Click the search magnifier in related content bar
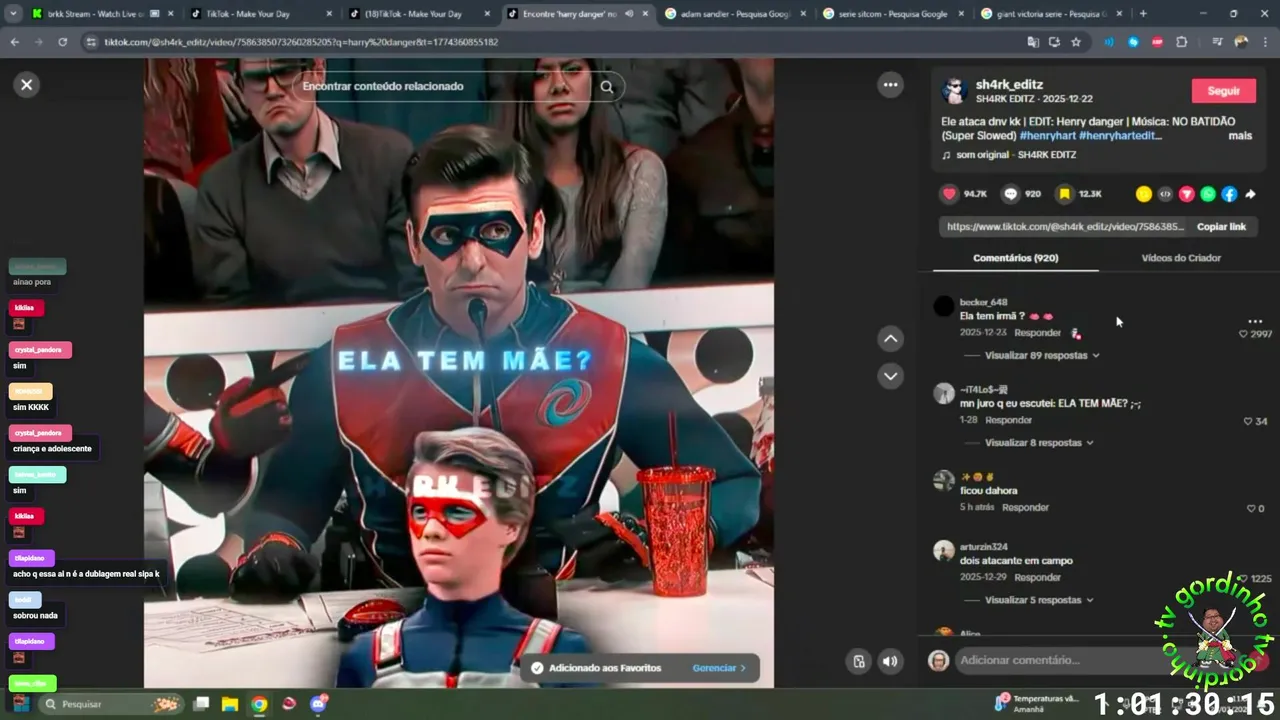Viewport: 1280px width, 720px height. 606,86
